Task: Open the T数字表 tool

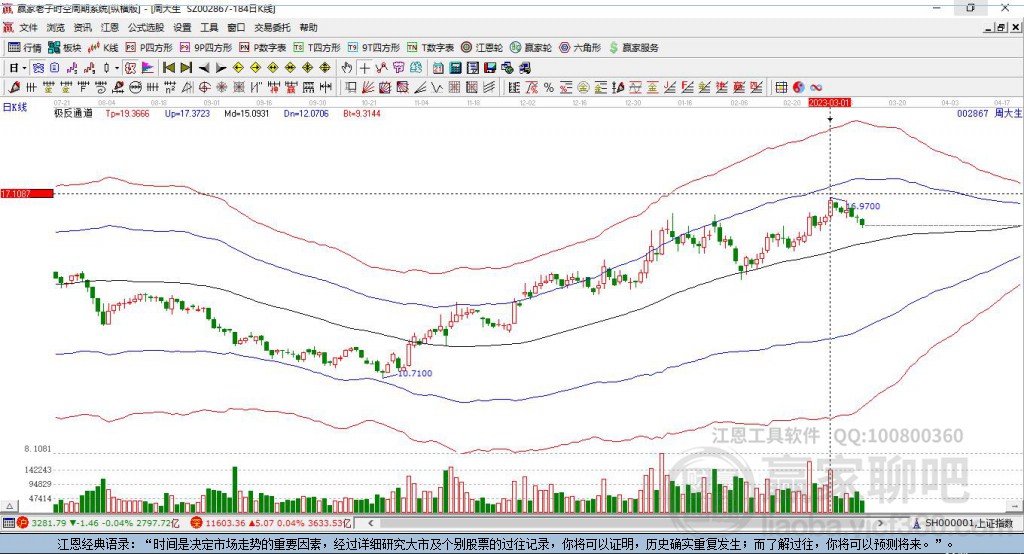Action: pos(430,48)
